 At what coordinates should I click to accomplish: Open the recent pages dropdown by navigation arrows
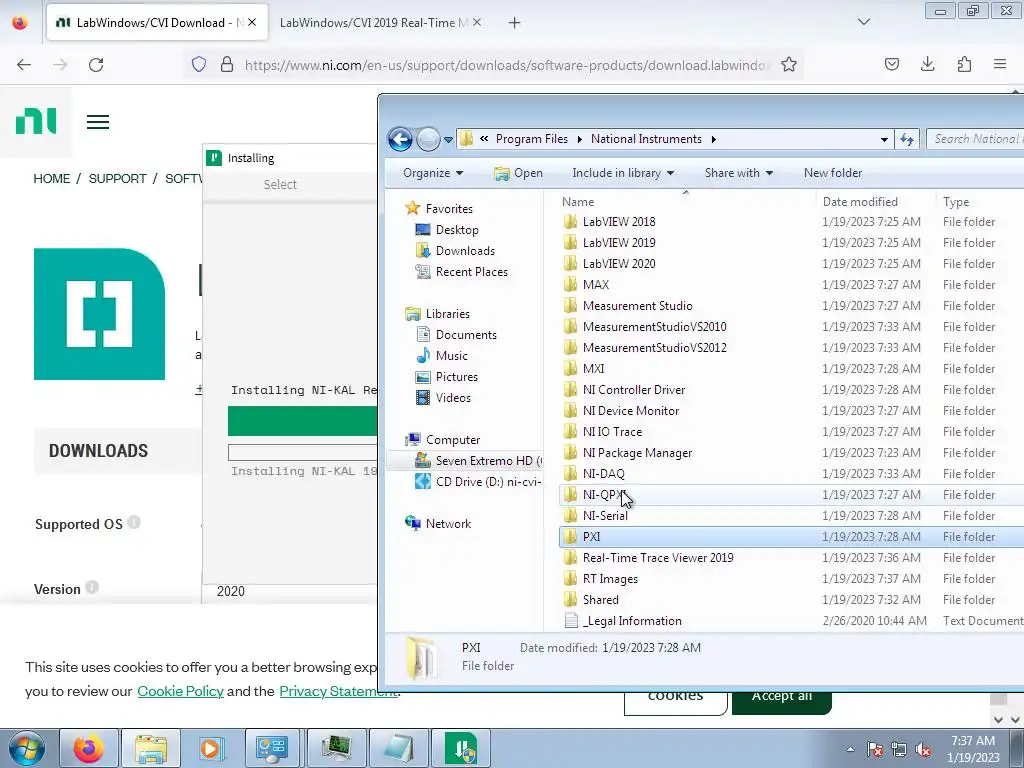click(448, 139)
